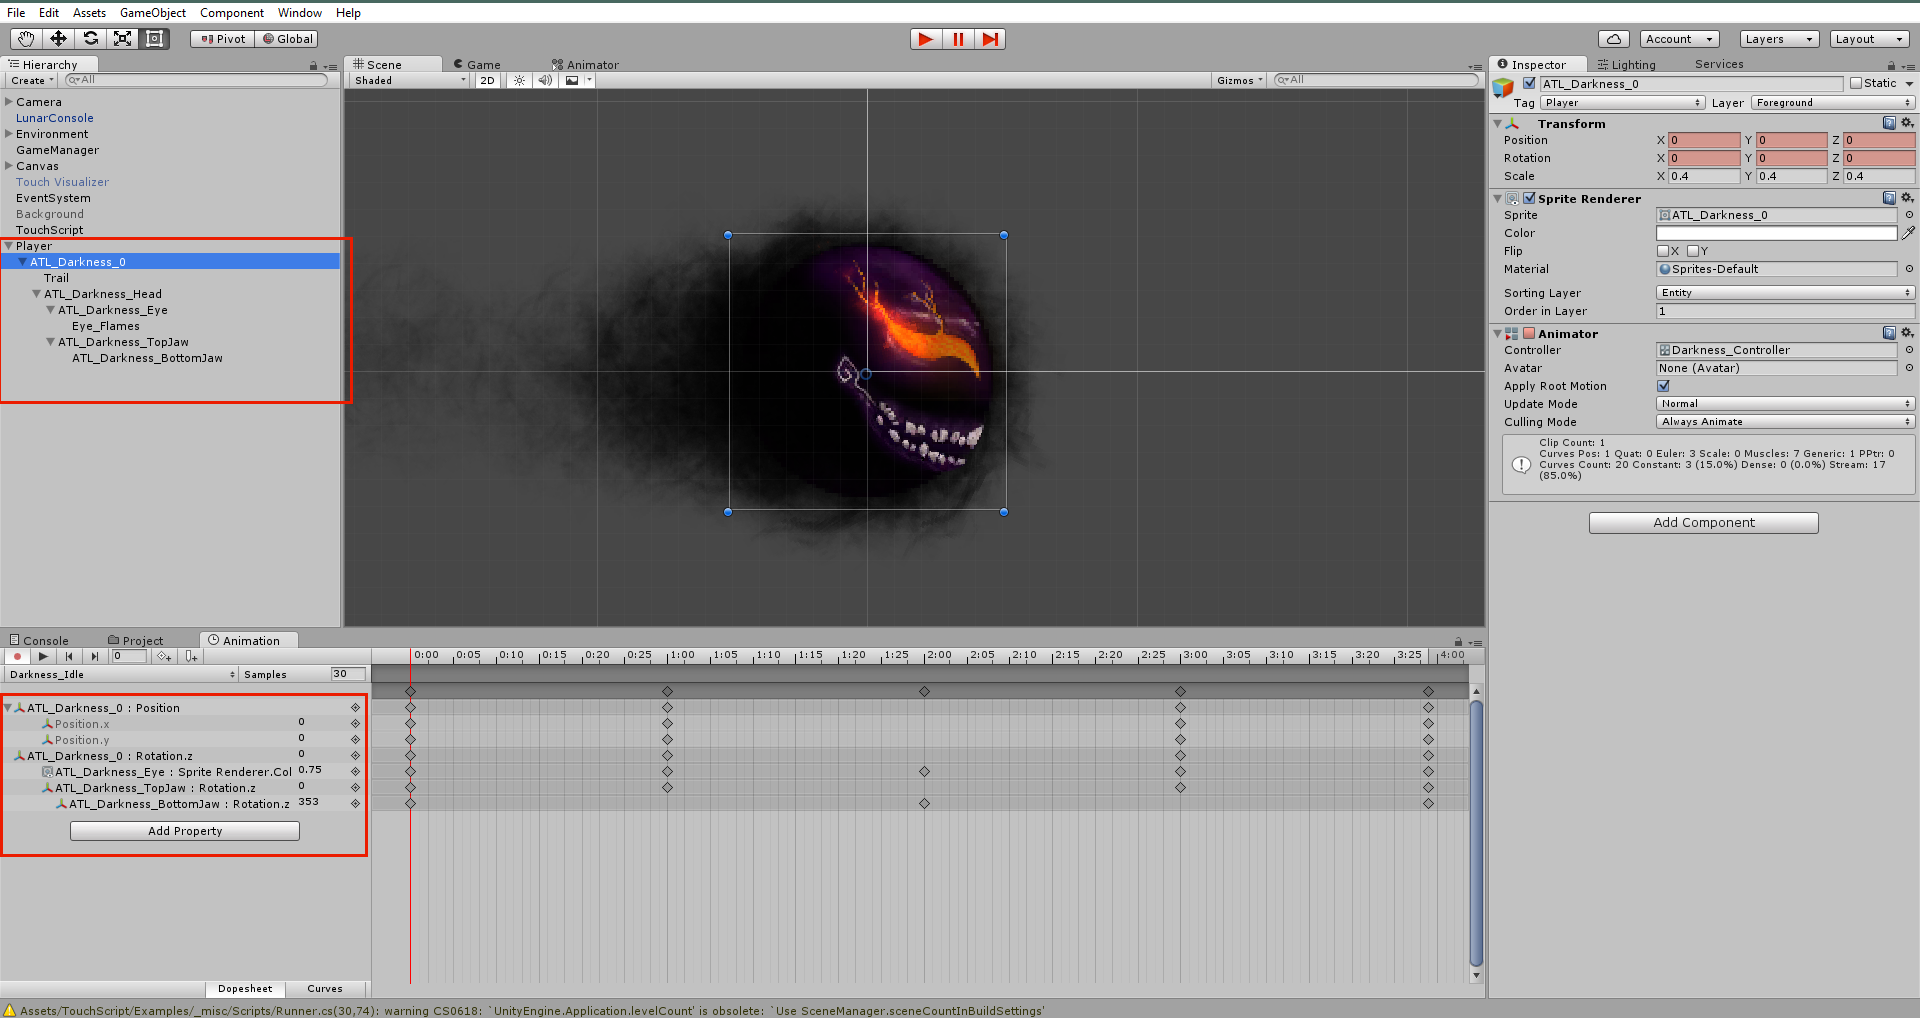Open Transform component gear menu

click(x=1907, y=123)
